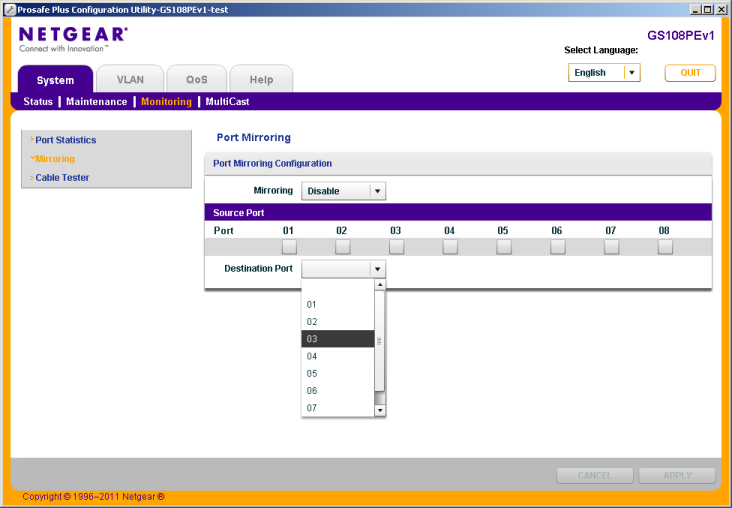Screen dimensions: 732x508
Task: Click the QUIT button
Action: 690,73
